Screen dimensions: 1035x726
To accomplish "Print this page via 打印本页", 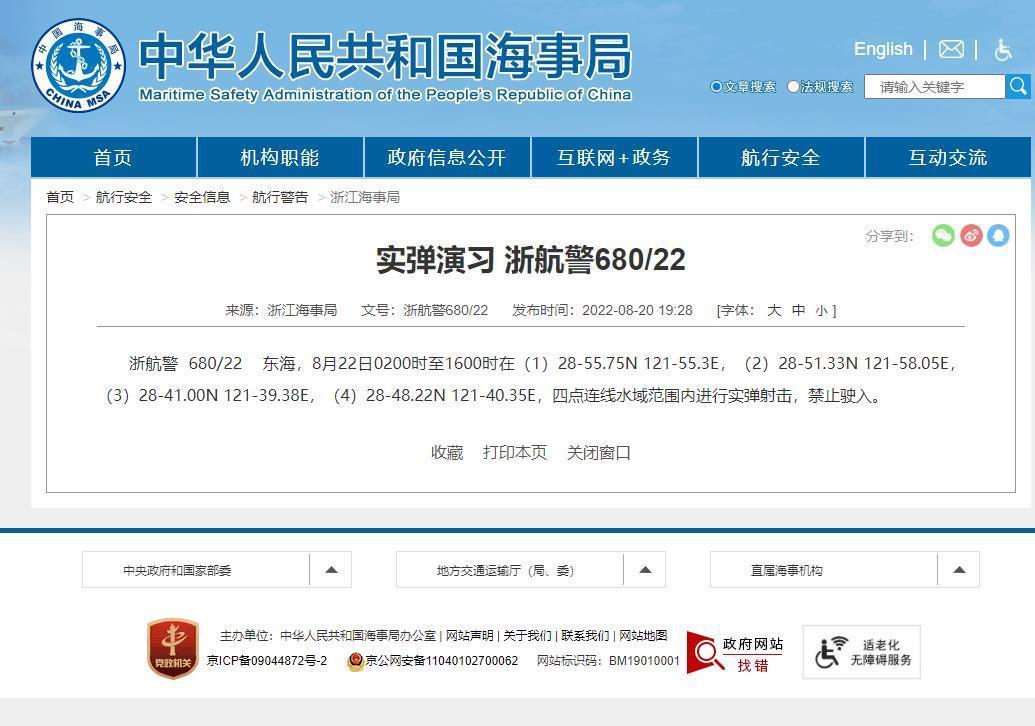I will click(x=515, y=452).
